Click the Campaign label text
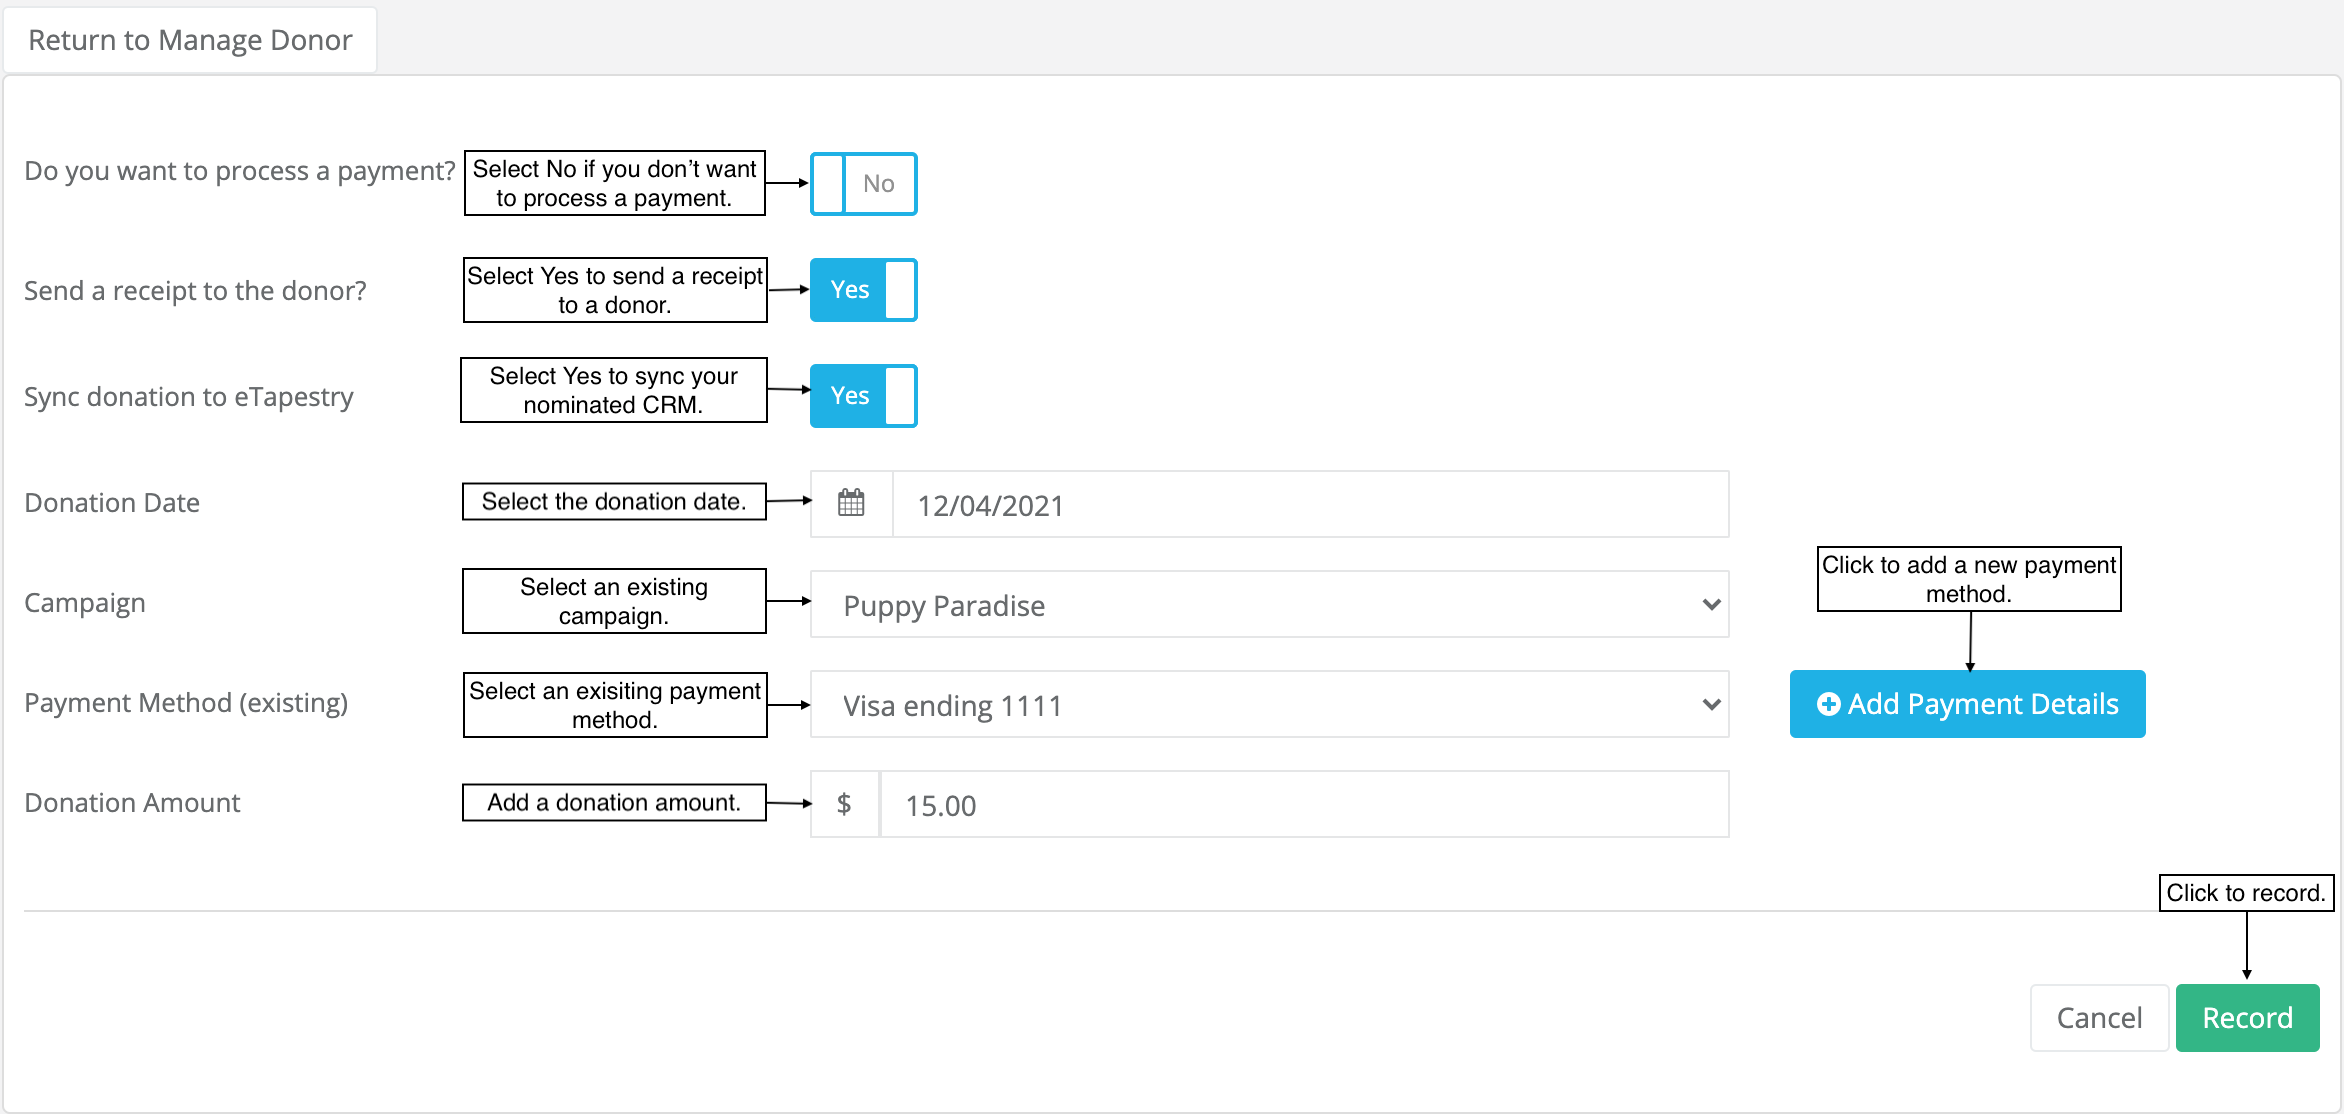The width and height of the screenshot is (2344, 1114). [x=85, y=603]
